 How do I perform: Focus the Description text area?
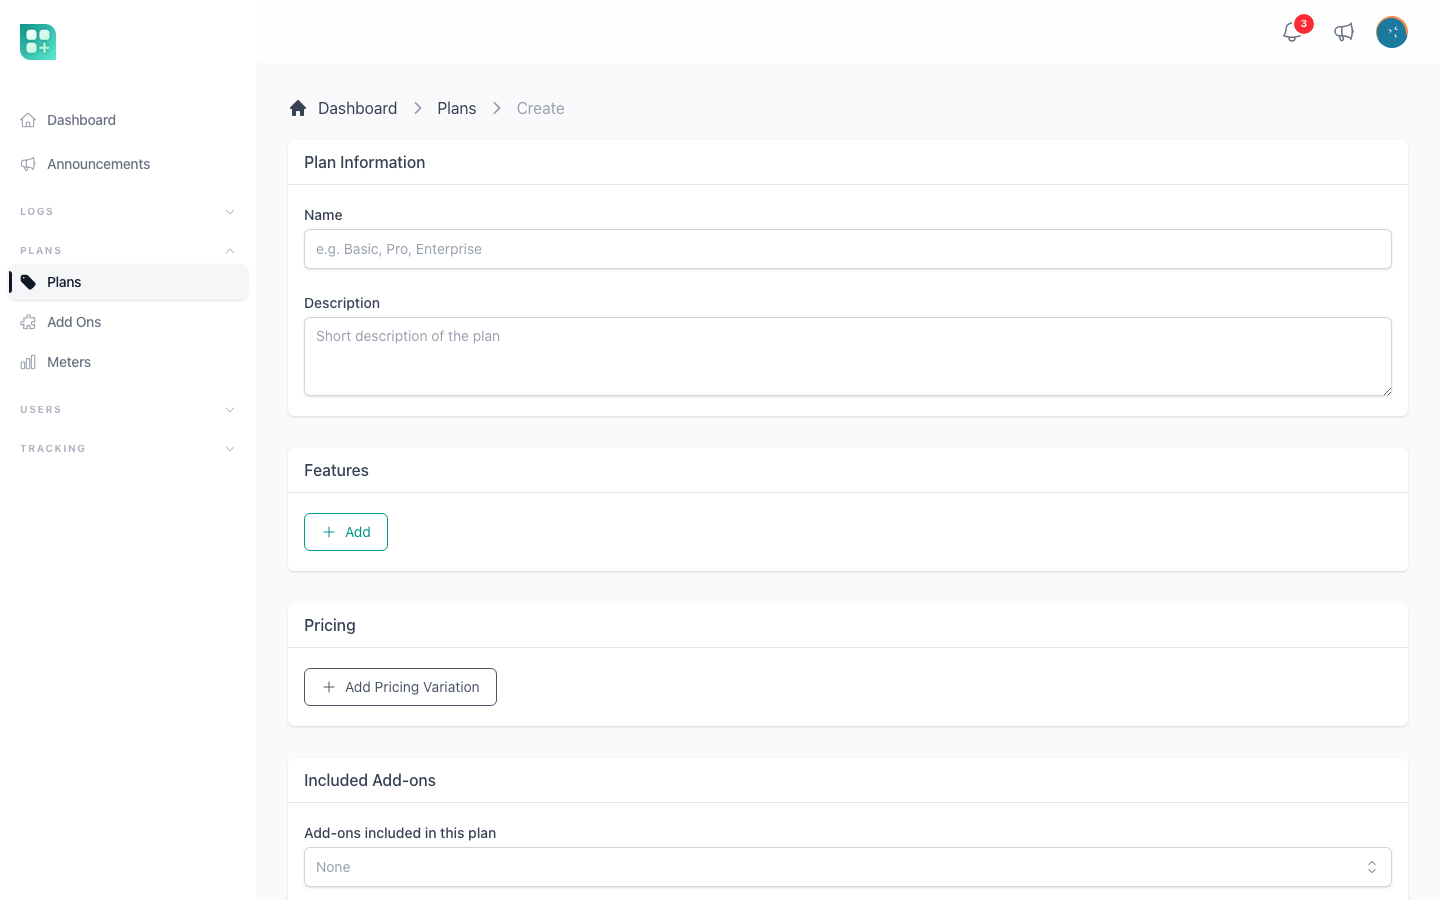(x=848, y=357)
